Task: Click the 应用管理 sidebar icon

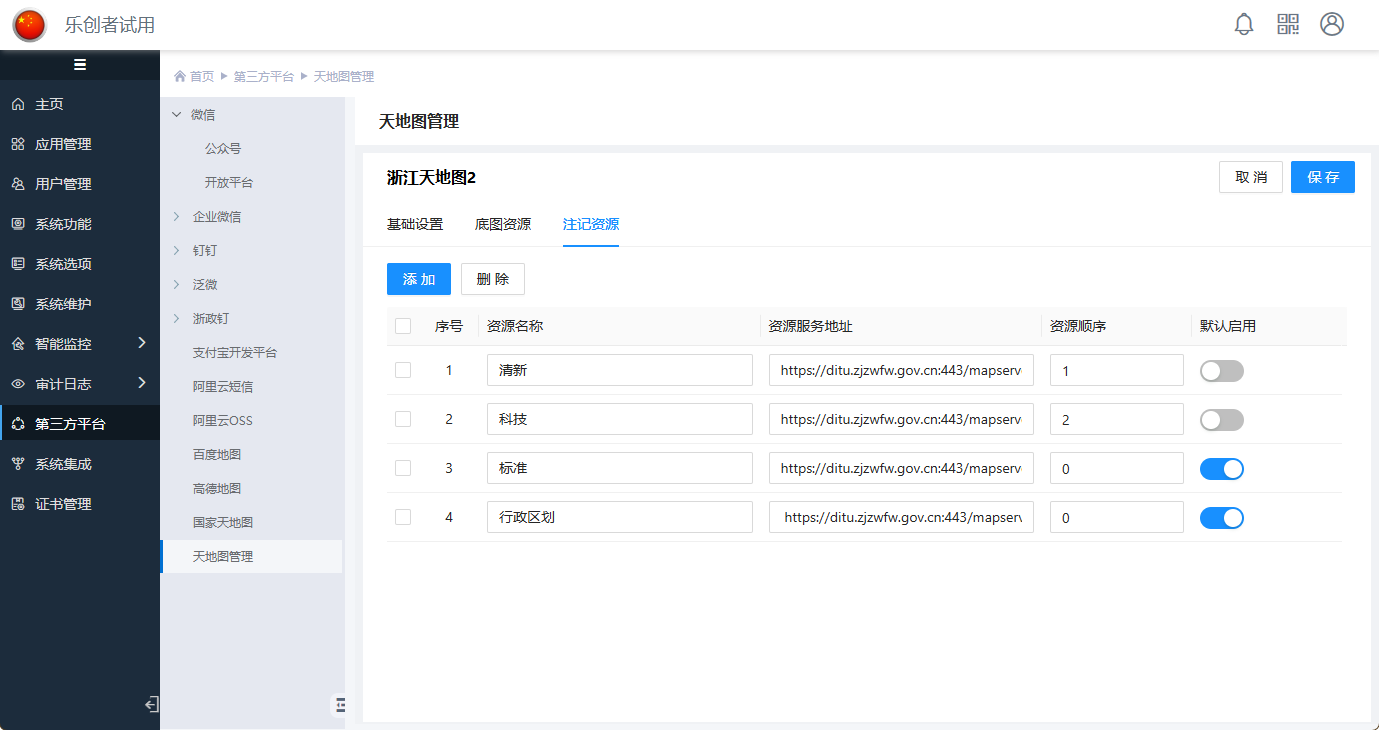Action: pos(18,144)
